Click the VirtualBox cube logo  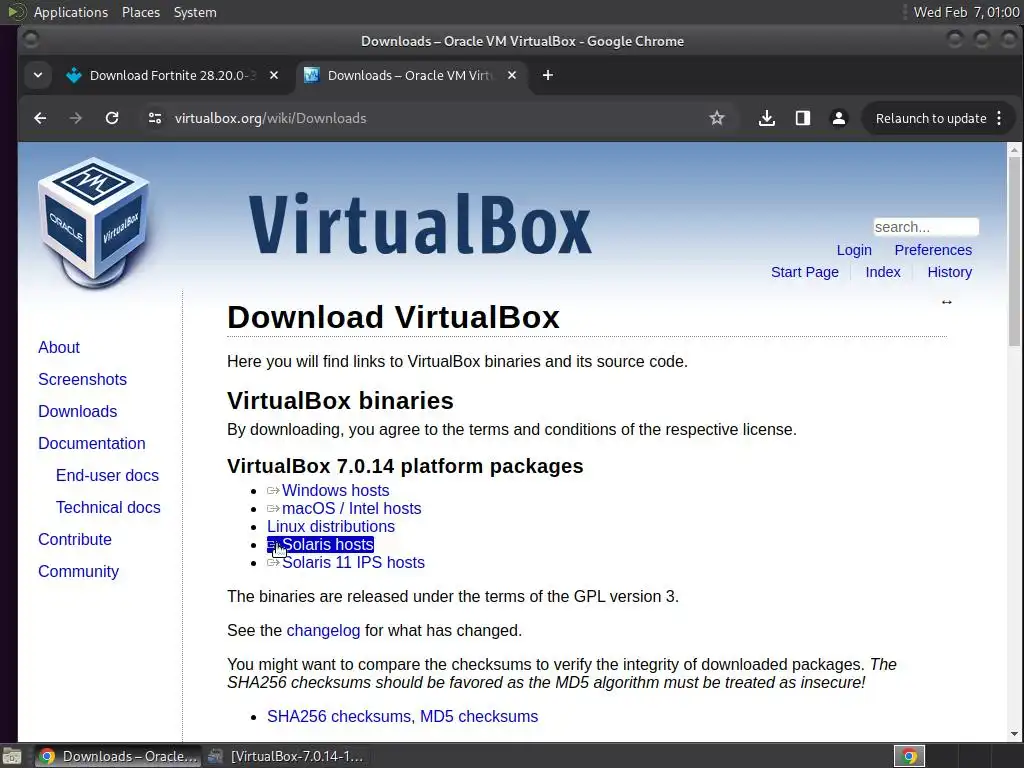click(94, 222)
